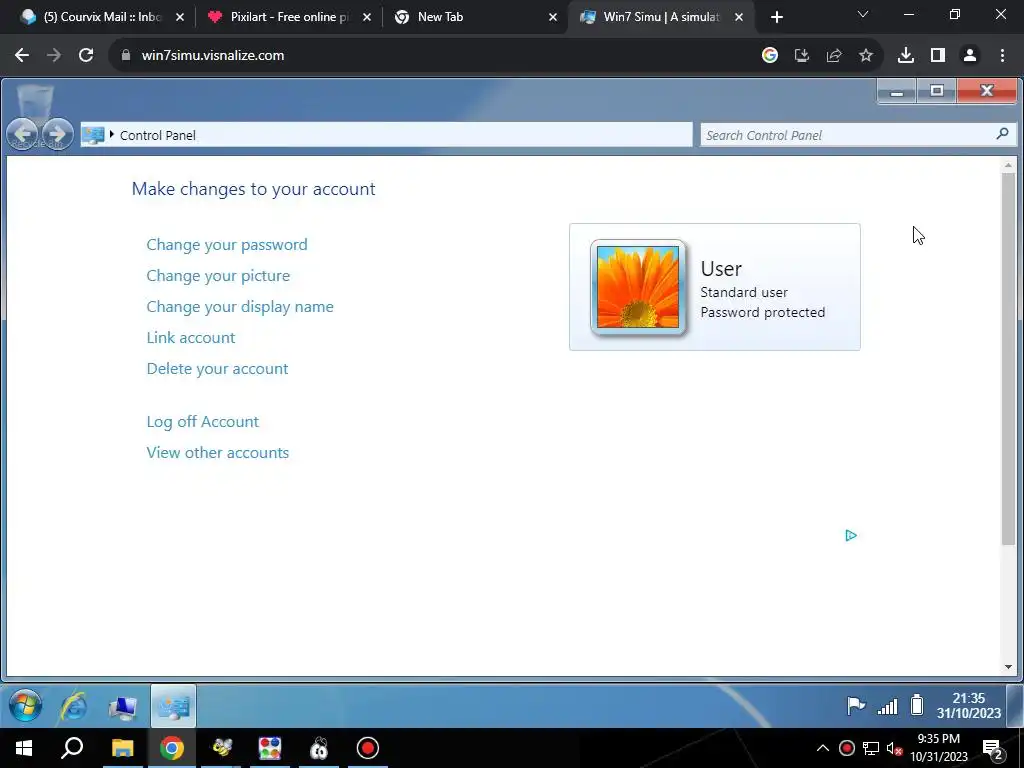This screenshot has height=768, width=1024.
Task: Click Log off Account
Action: (x=202, y=421)
